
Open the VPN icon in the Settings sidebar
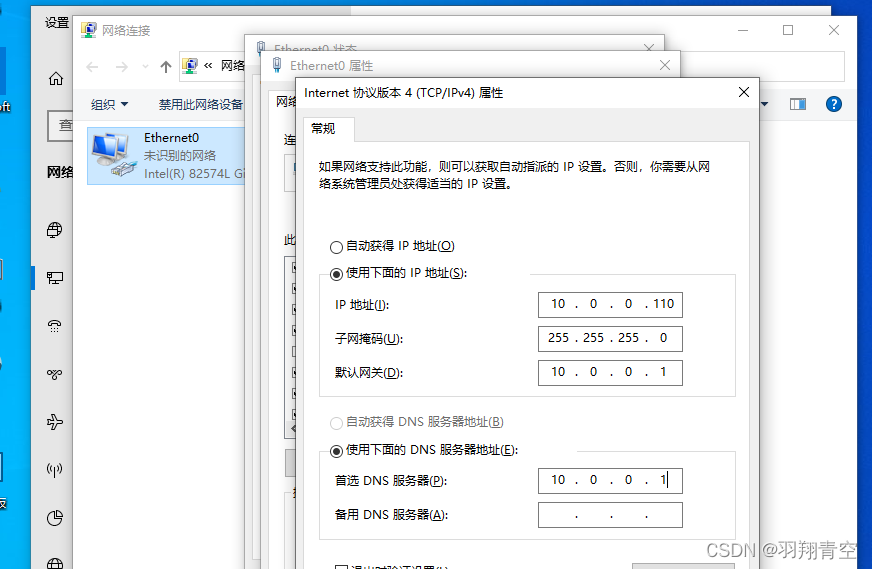(54, 374)
